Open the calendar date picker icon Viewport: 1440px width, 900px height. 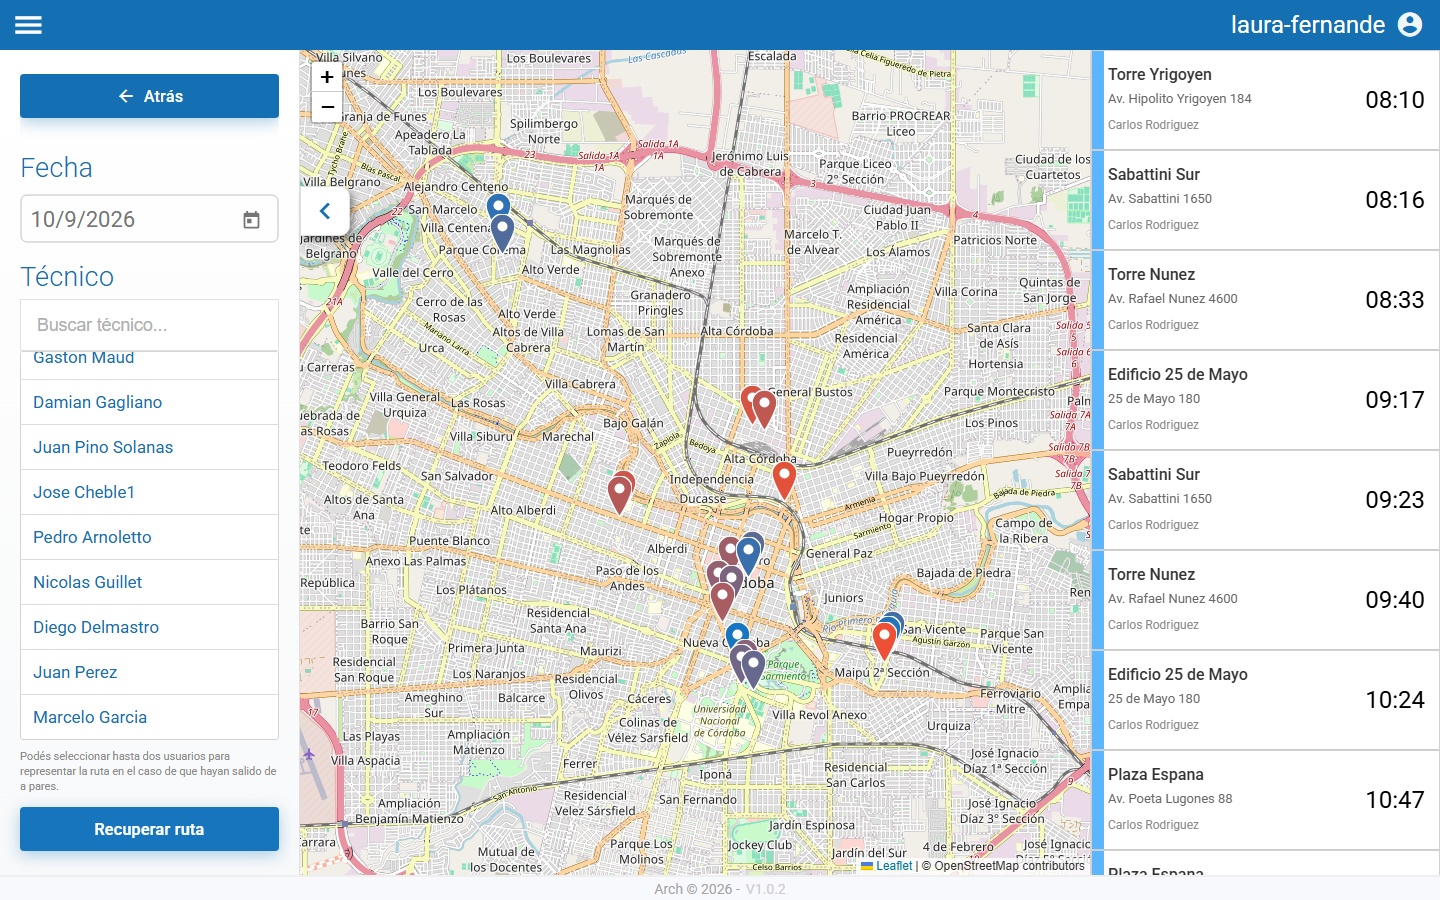click(x=252, y=220)
